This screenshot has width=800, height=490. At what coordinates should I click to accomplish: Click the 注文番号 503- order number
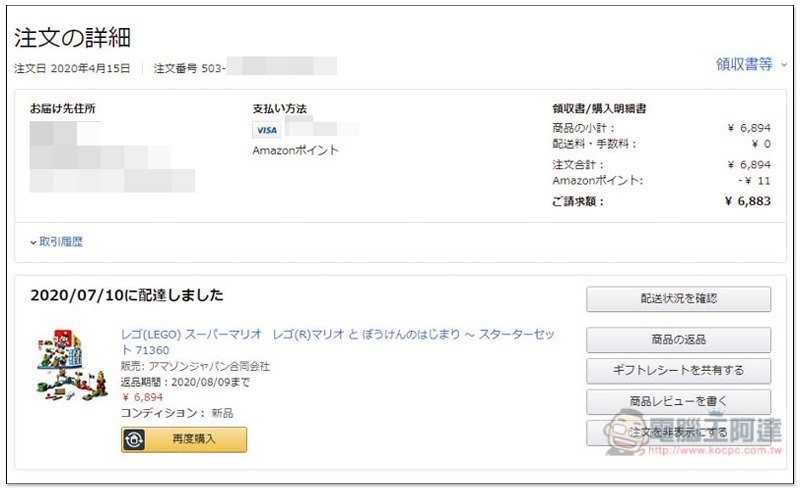pyautogui.click(x=189, y=68)
